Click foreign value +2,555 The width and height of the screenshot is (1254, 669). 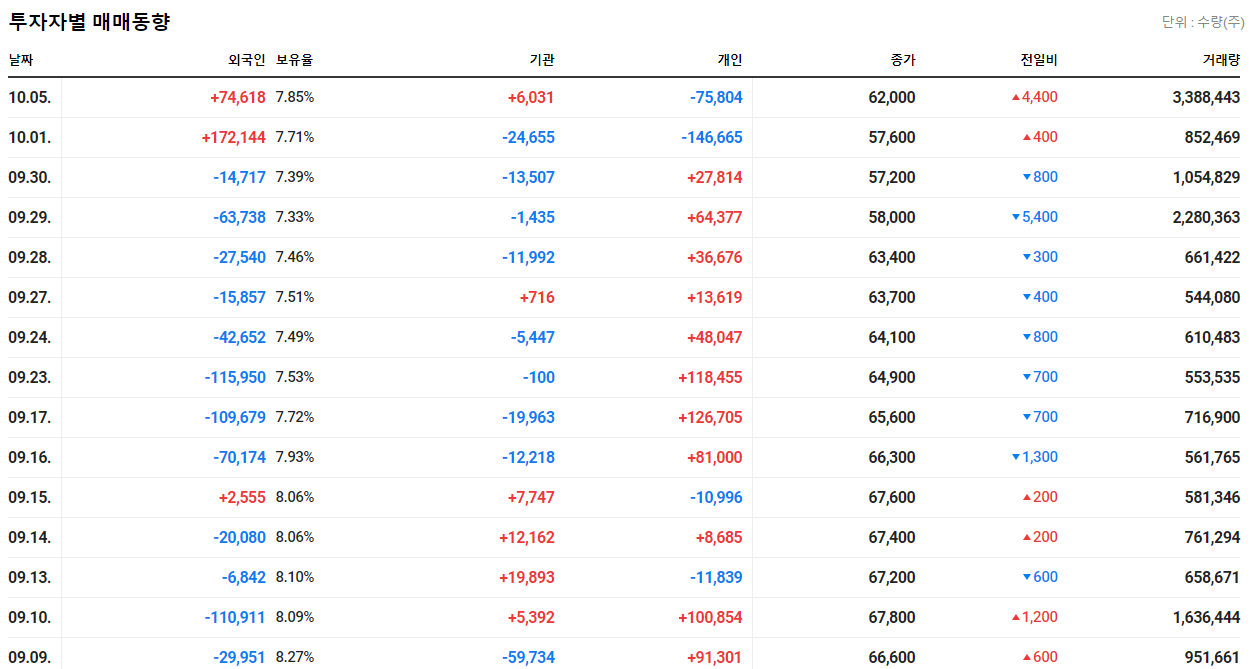(242, 497)
